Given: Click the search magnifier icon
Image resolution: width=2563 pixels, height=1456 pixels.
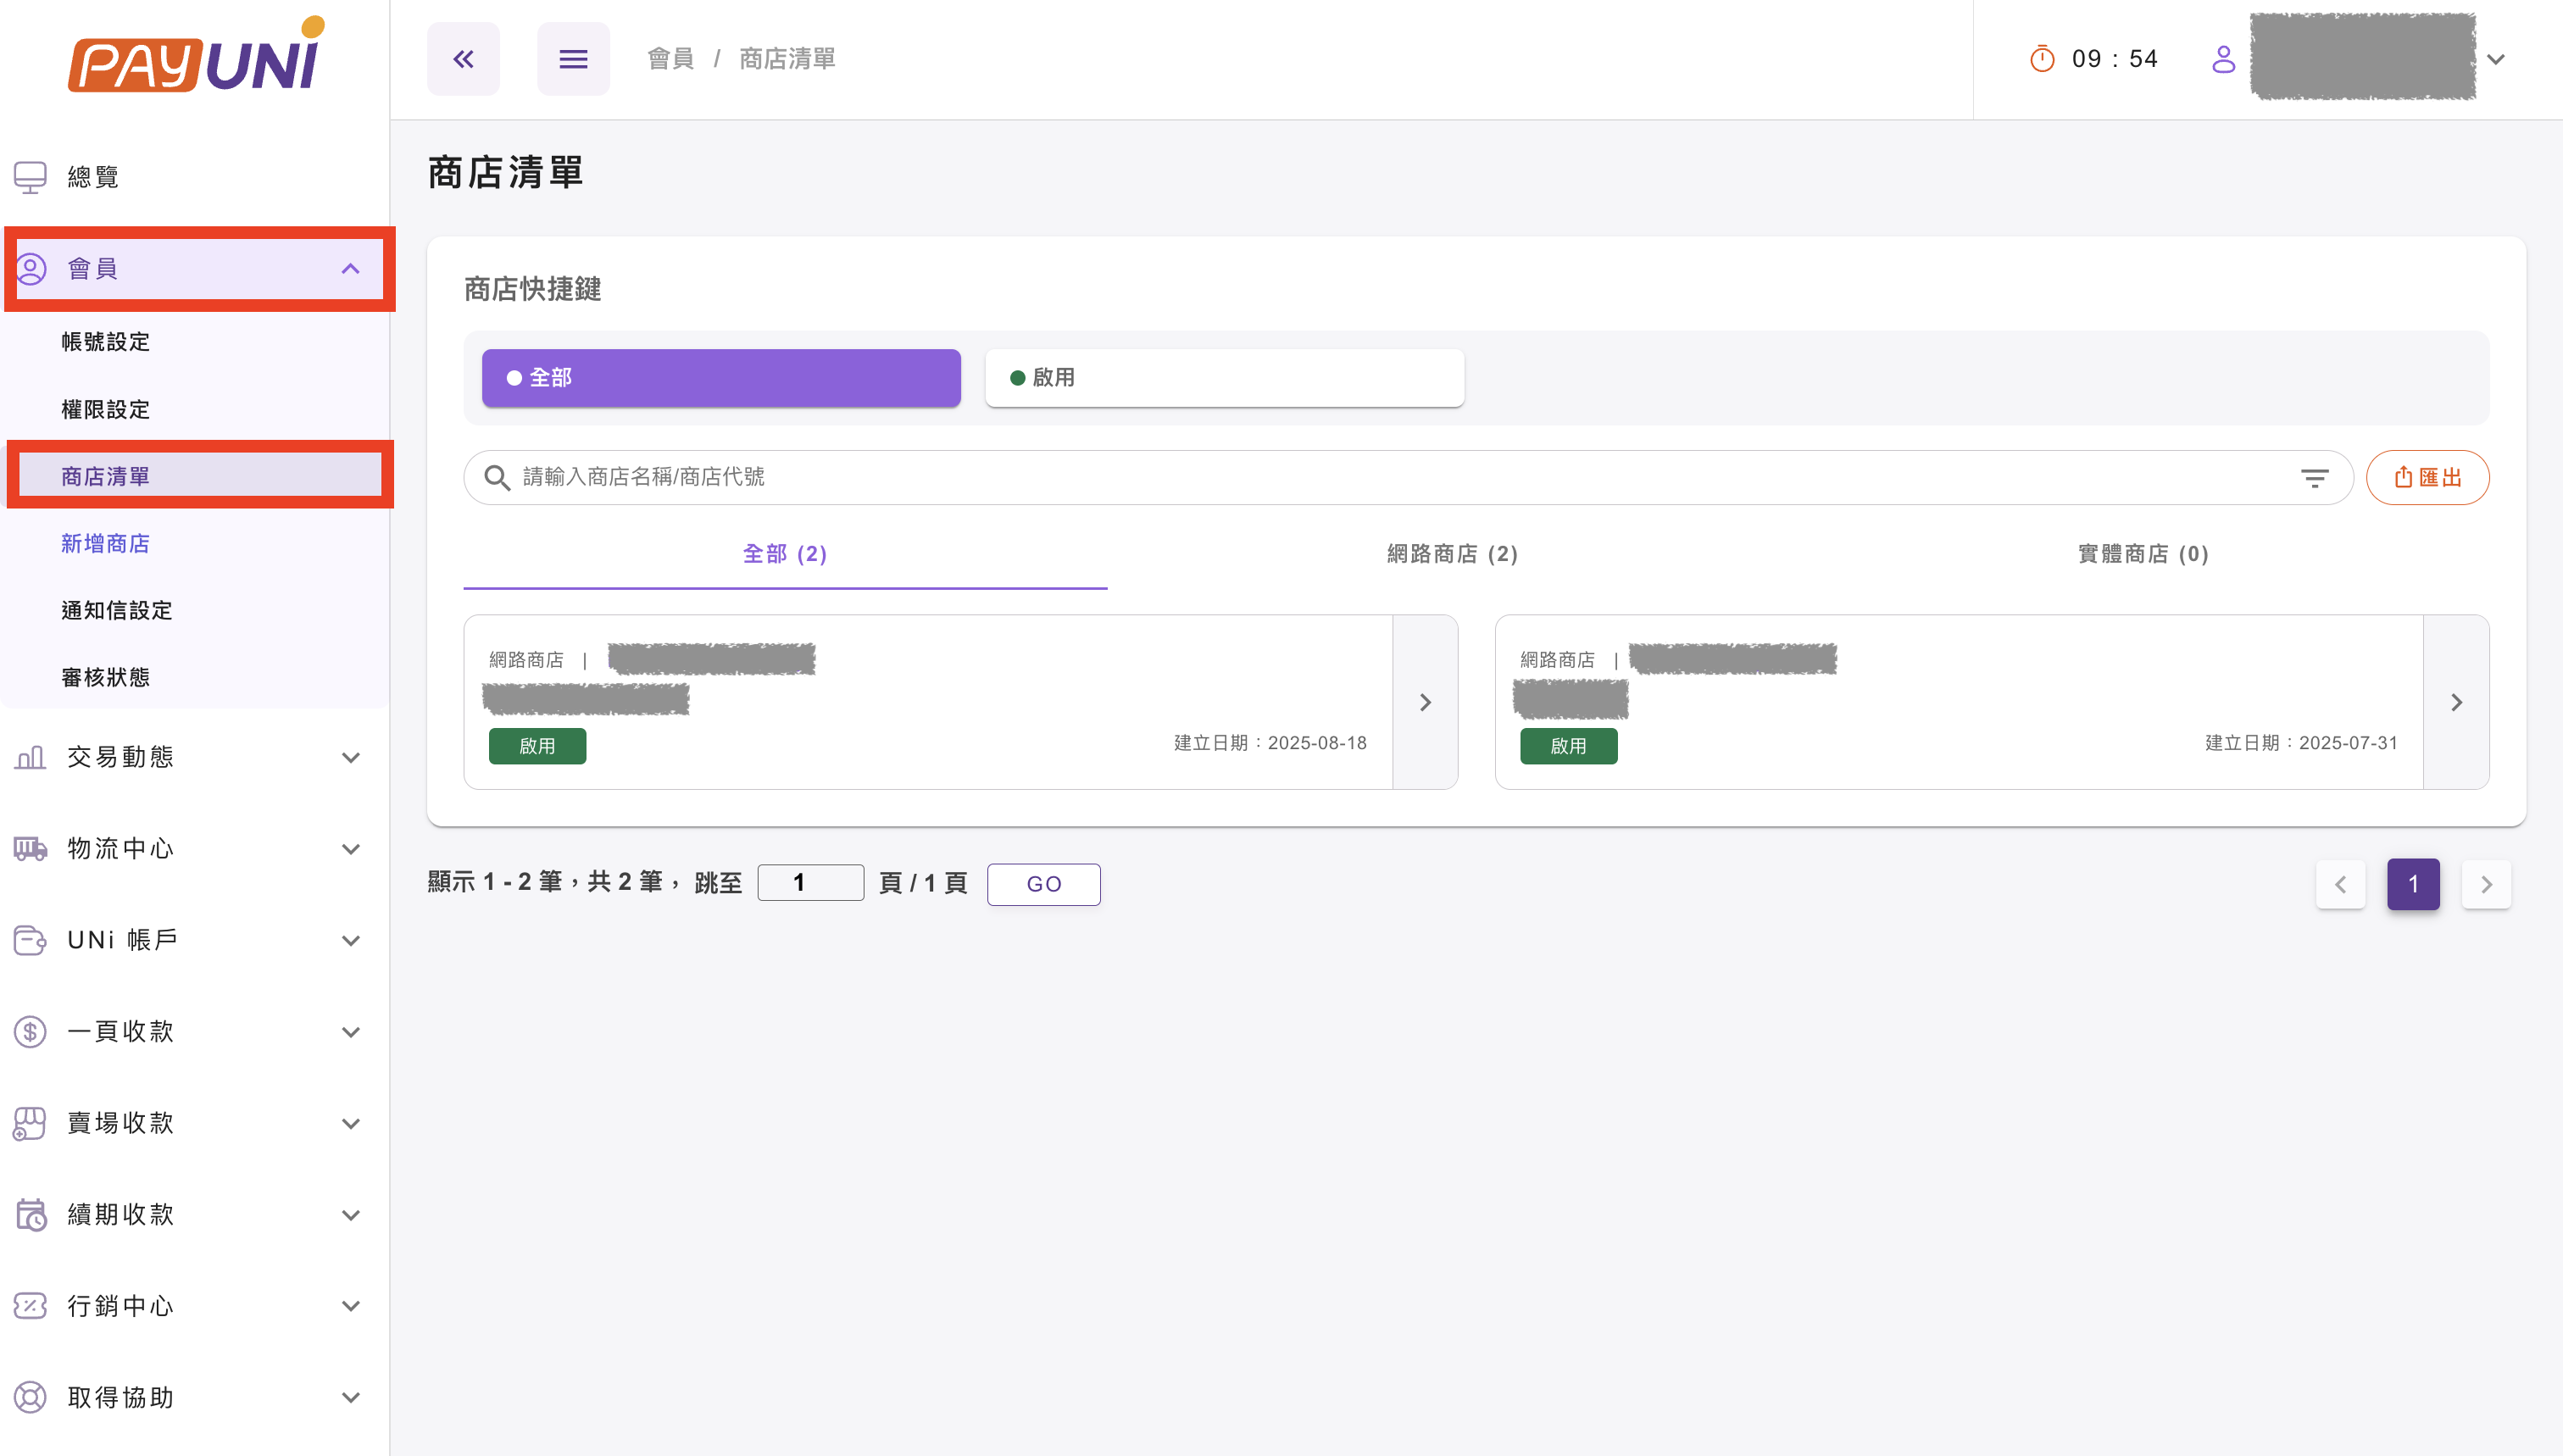Looking at the screenshot, I should (x=497, y=477).
